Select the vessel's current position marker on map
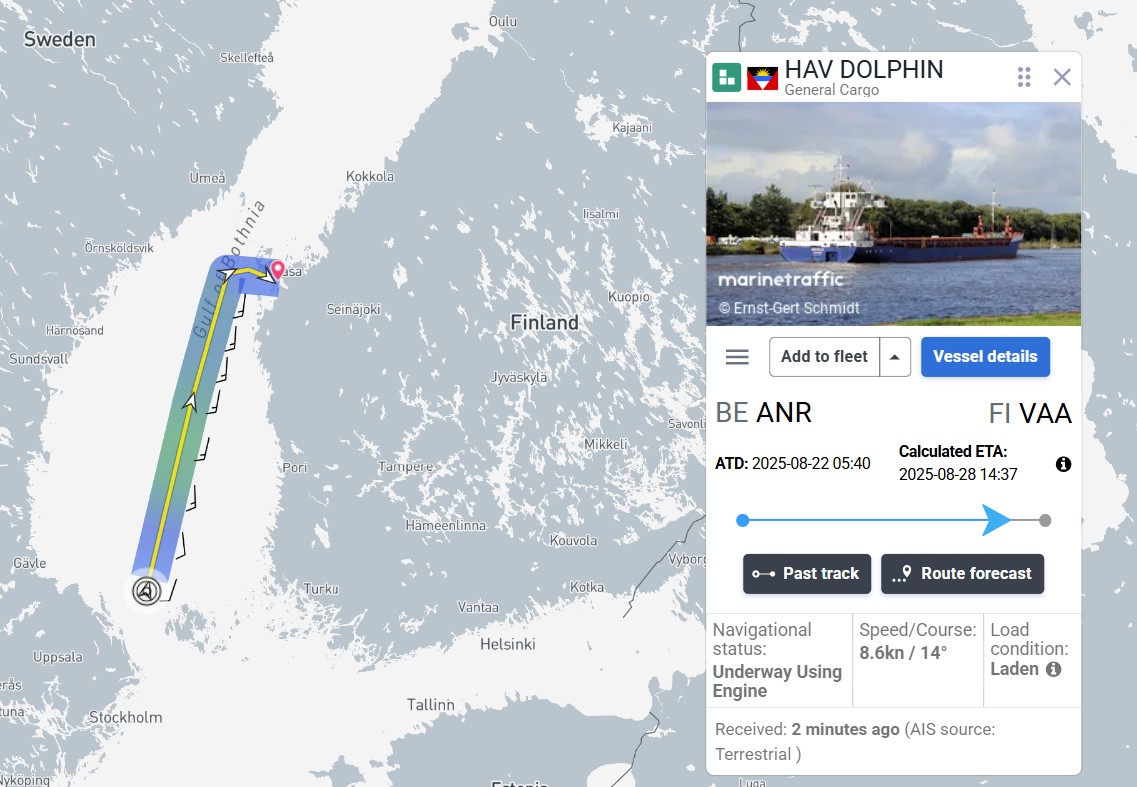 (147, 591)
